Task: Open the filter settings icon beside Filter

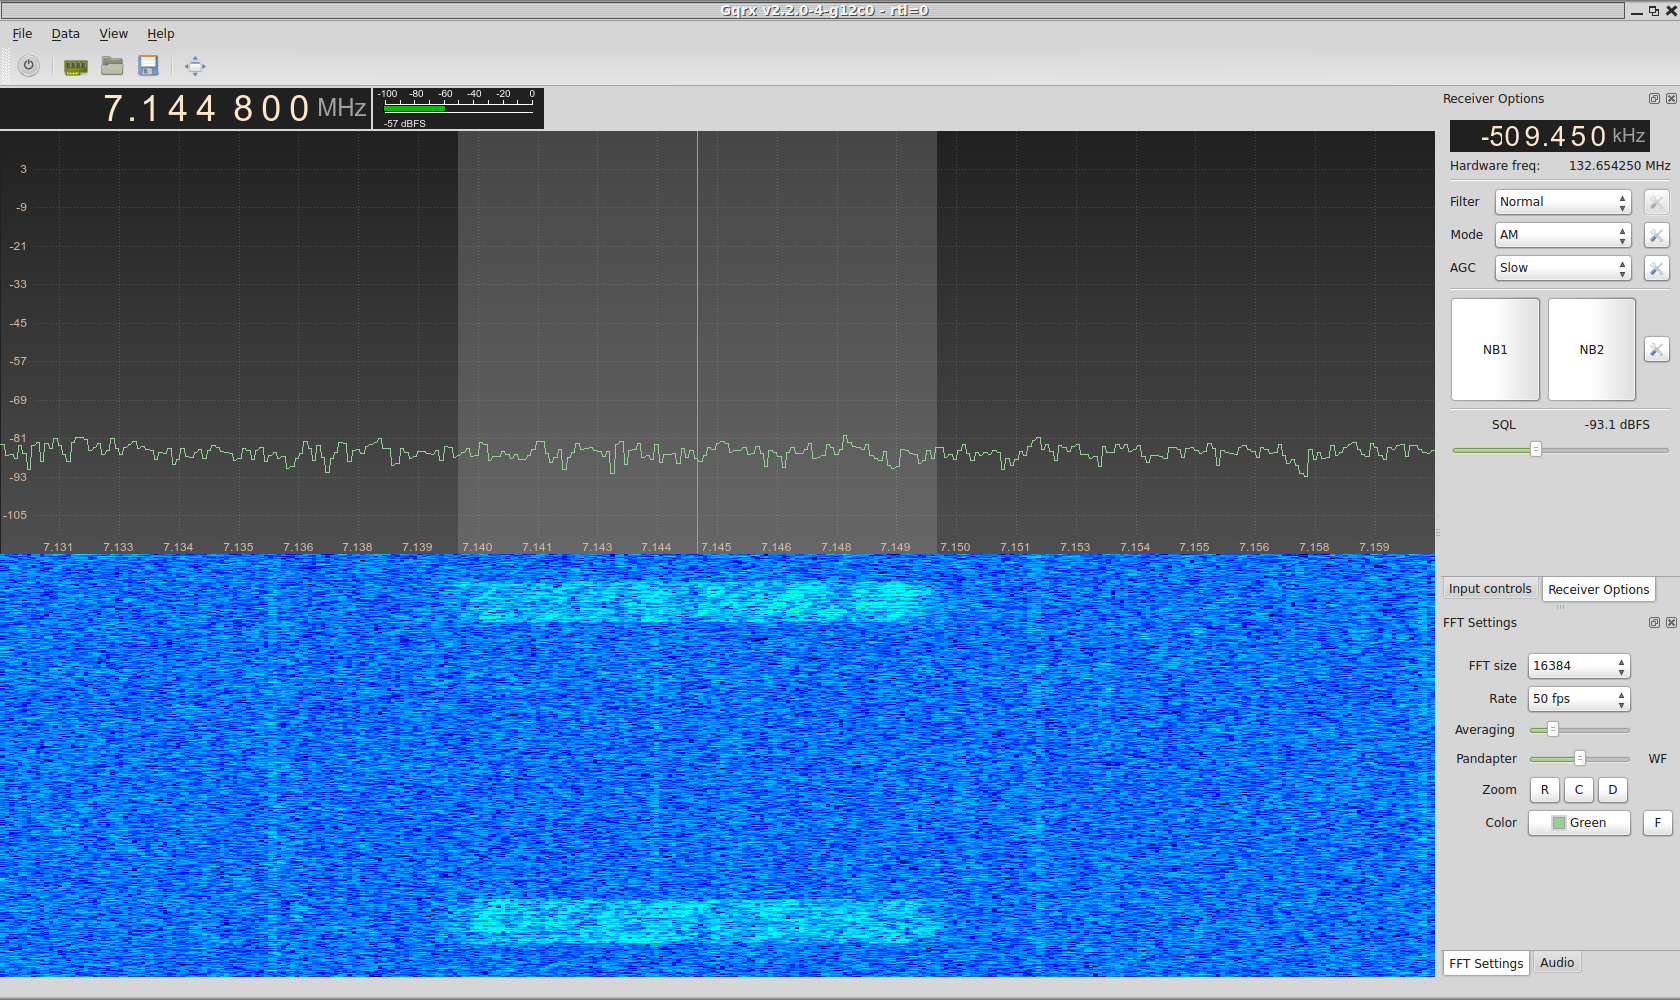Action: tap(1656, 202)
